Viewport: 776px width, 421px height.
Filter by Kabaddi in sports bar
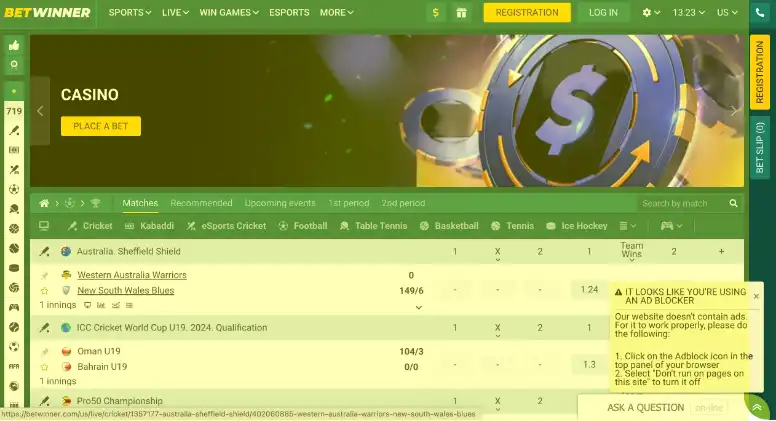[x=149, y=226]
